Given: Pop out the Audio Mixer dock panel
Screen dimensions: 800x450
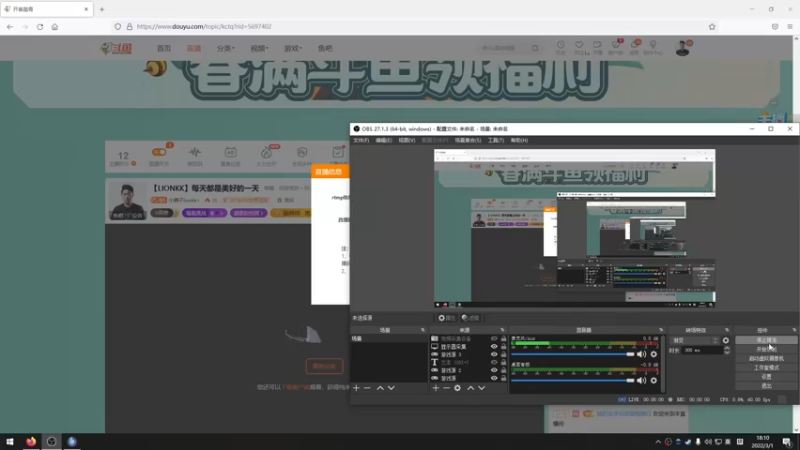Looking at the screenshot, I should [x=661, y=330].
